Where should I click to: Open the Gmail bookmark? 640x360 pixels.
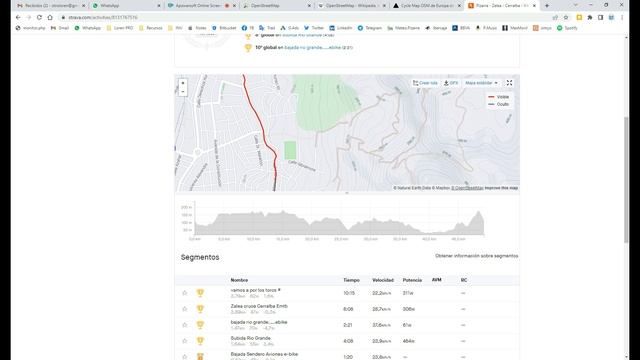(x=60, y=28)
